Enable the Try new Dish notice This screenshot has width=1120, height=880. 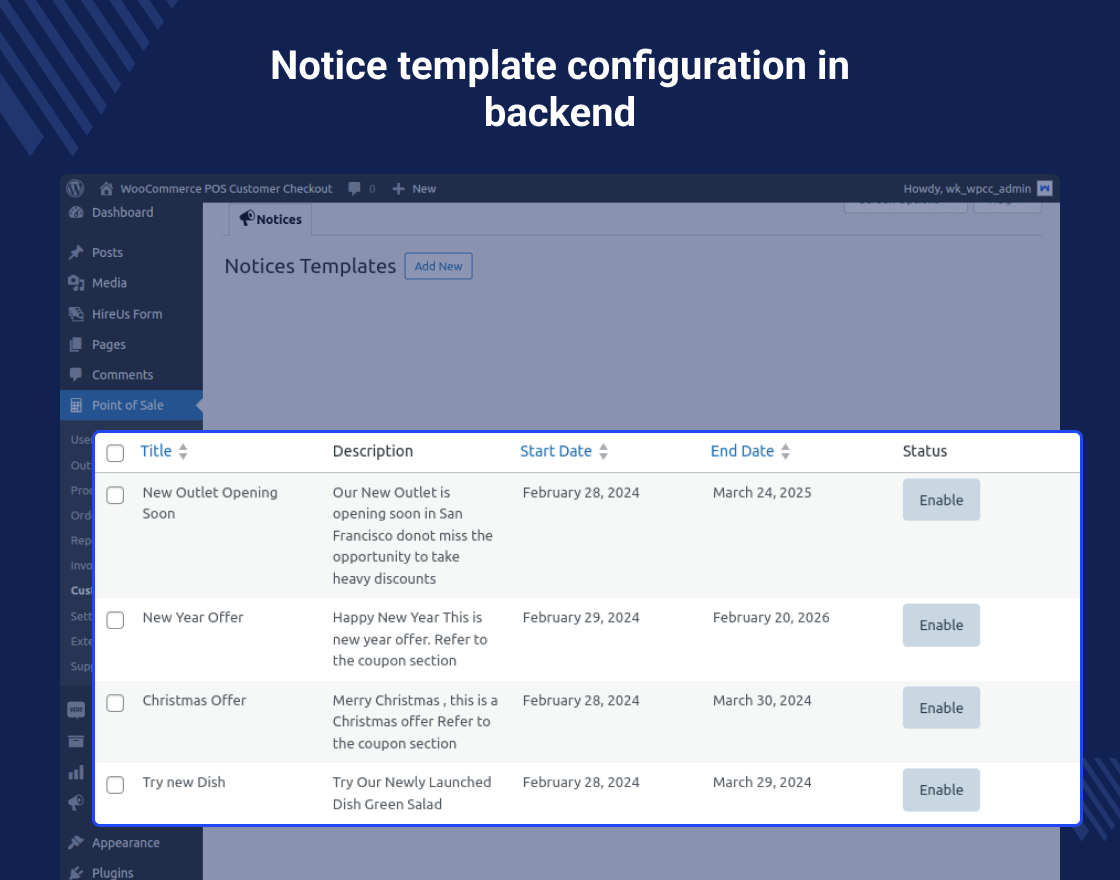tap(941, 789)
